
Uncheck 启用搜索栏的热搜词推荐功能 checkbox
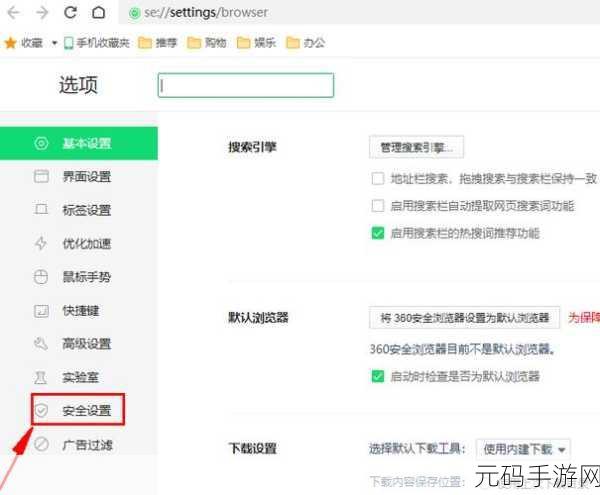point(378,233)
